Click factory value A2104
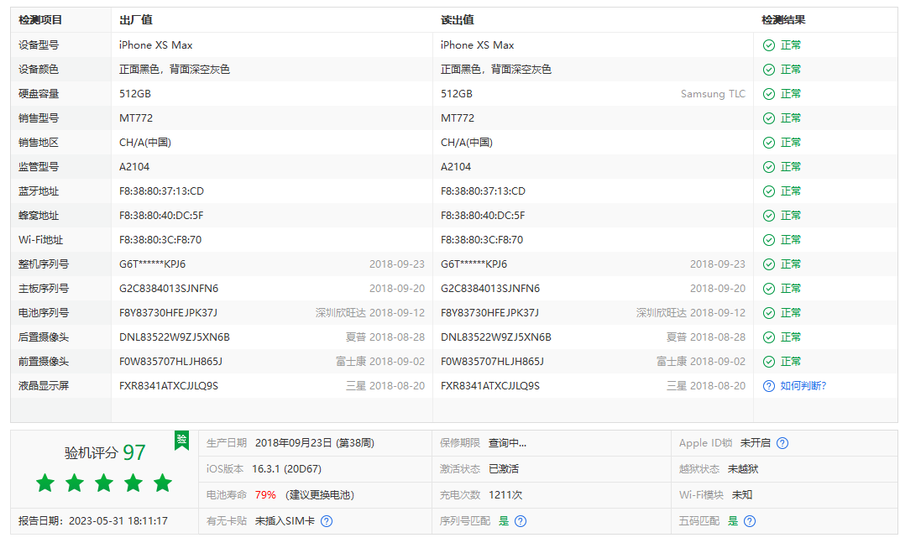900x543 pixels. point(134,167)
